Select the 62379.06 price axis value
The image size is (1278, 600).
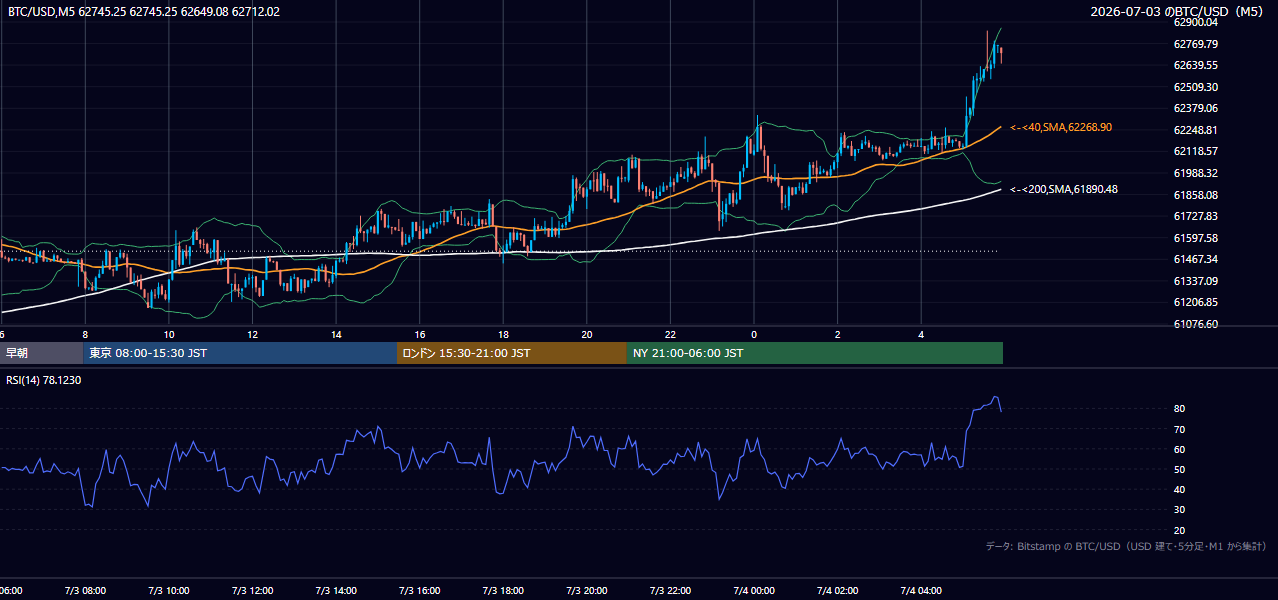[1196, 108]
